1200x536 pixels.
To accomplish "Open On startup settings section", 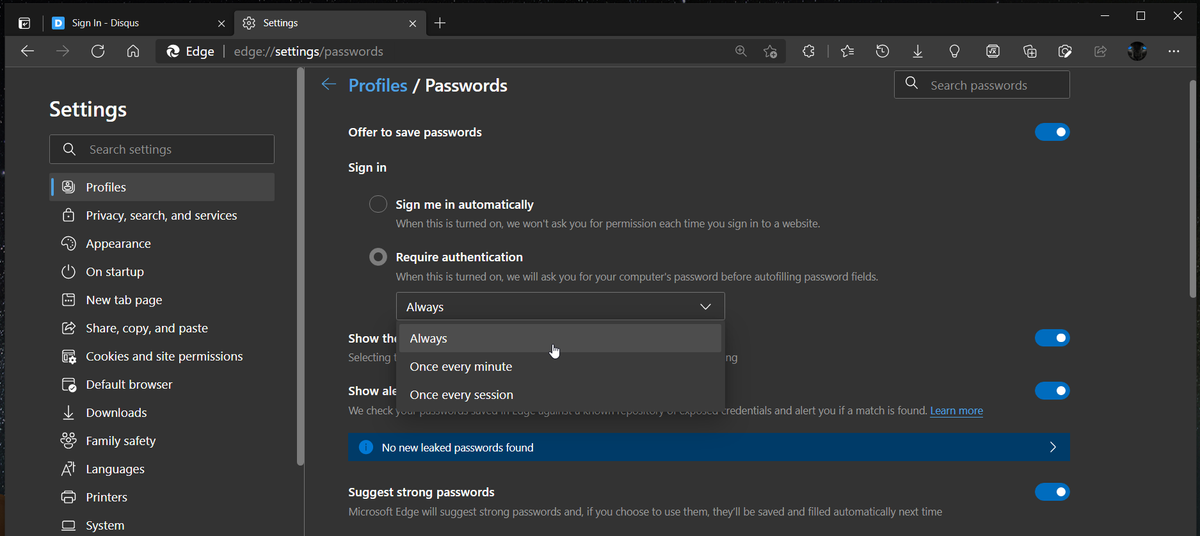I will [x=162, y=271].
